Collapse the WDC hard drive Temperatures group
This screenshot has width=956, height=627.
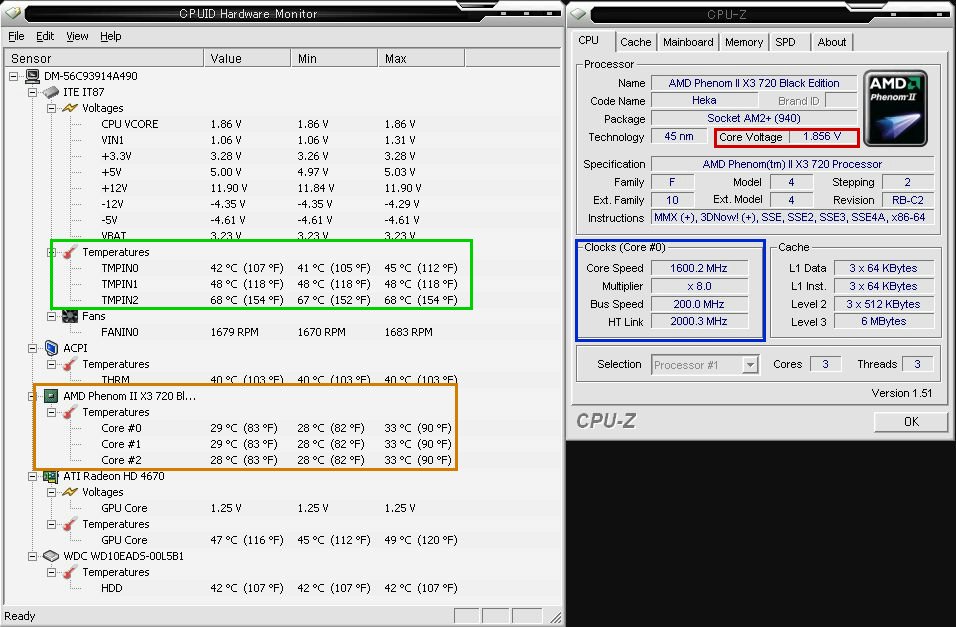click(51, 572)
